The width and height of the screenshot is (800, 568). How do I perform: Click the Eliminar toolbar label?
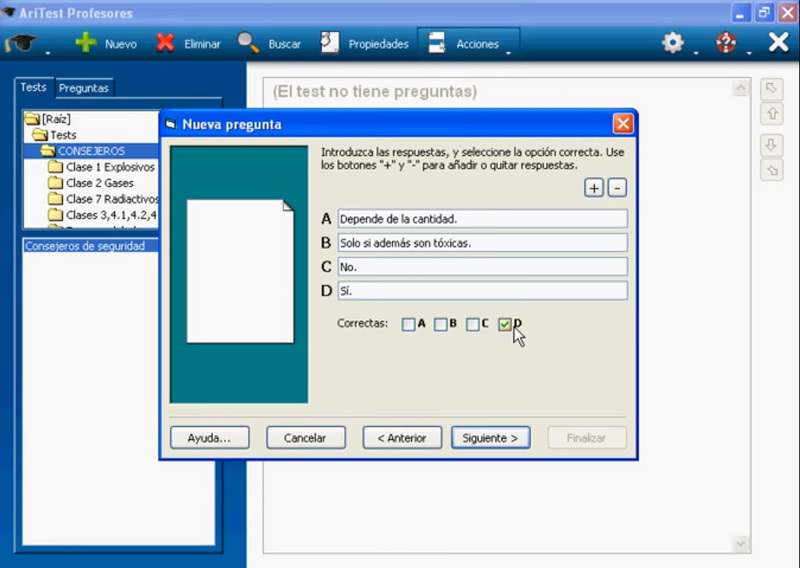click(203, 44)
